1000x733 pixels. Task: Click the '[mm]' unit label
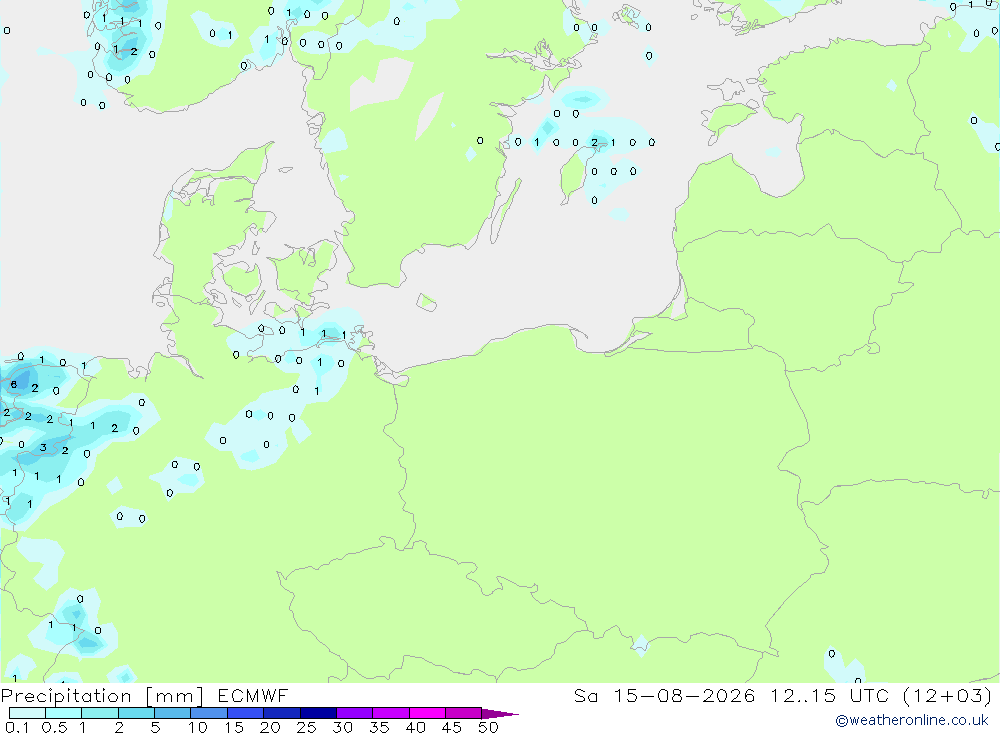point(175,696)
